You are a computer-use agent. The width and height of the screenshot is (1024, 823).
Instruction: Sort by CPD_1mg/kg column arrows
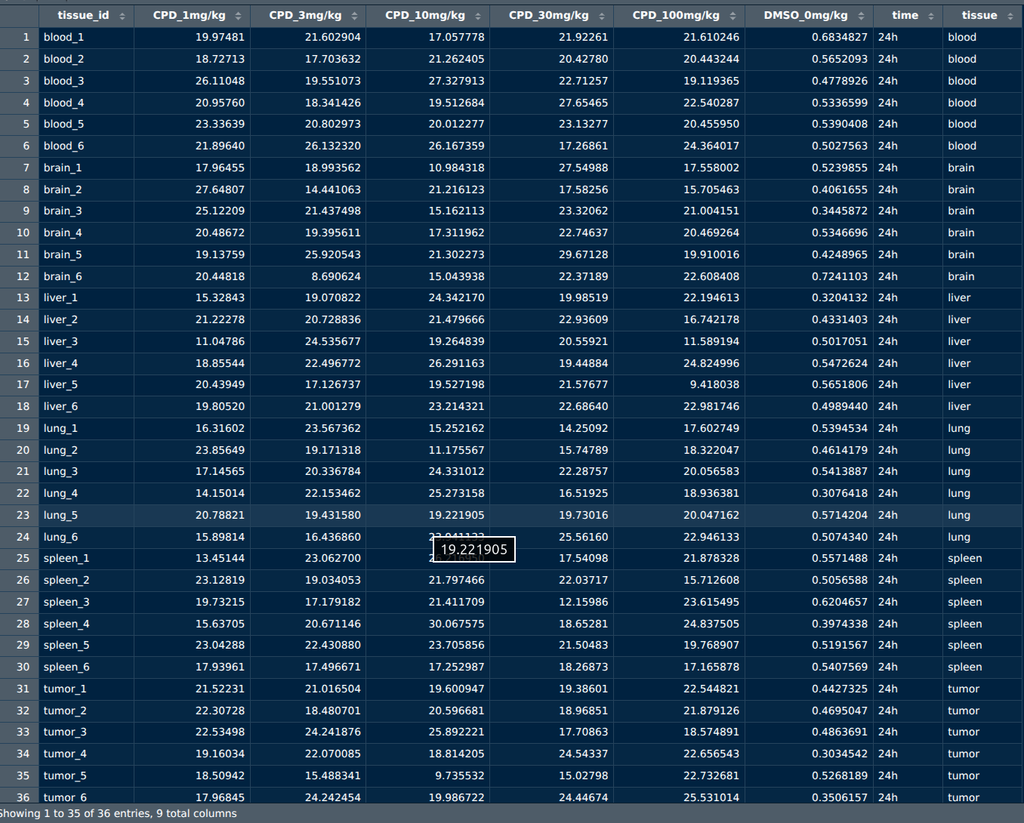click(238, 16)
